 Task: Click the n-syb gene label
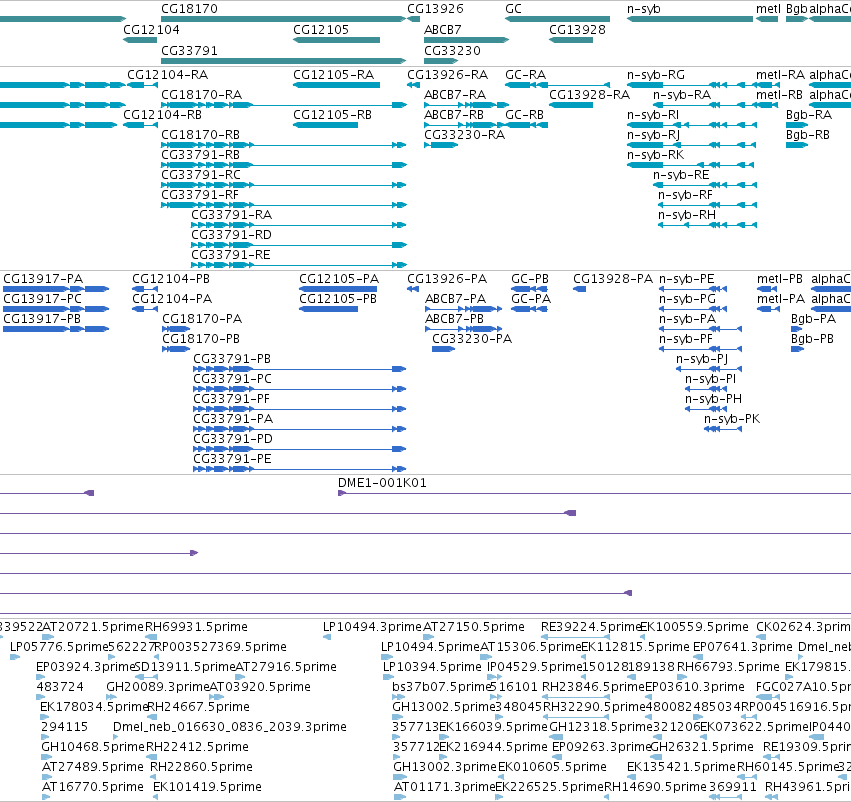pos(644,9)
